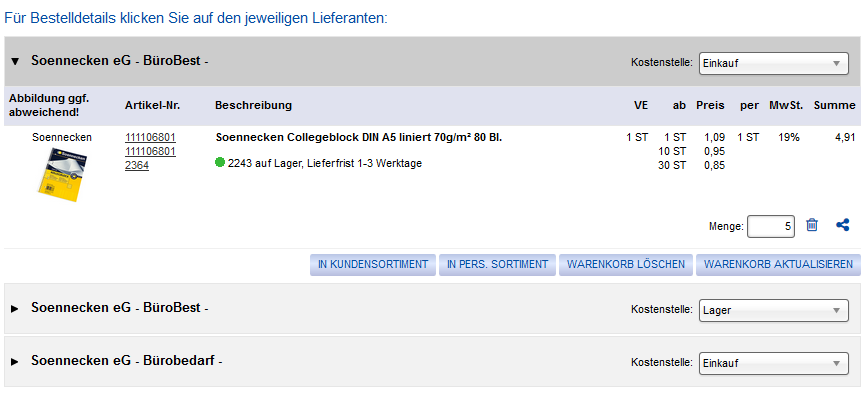The width and height of the screenshot is (866, 394).
Task: Open the Soennecken Collegeblock product thumbnail
Action: (62, 174)
